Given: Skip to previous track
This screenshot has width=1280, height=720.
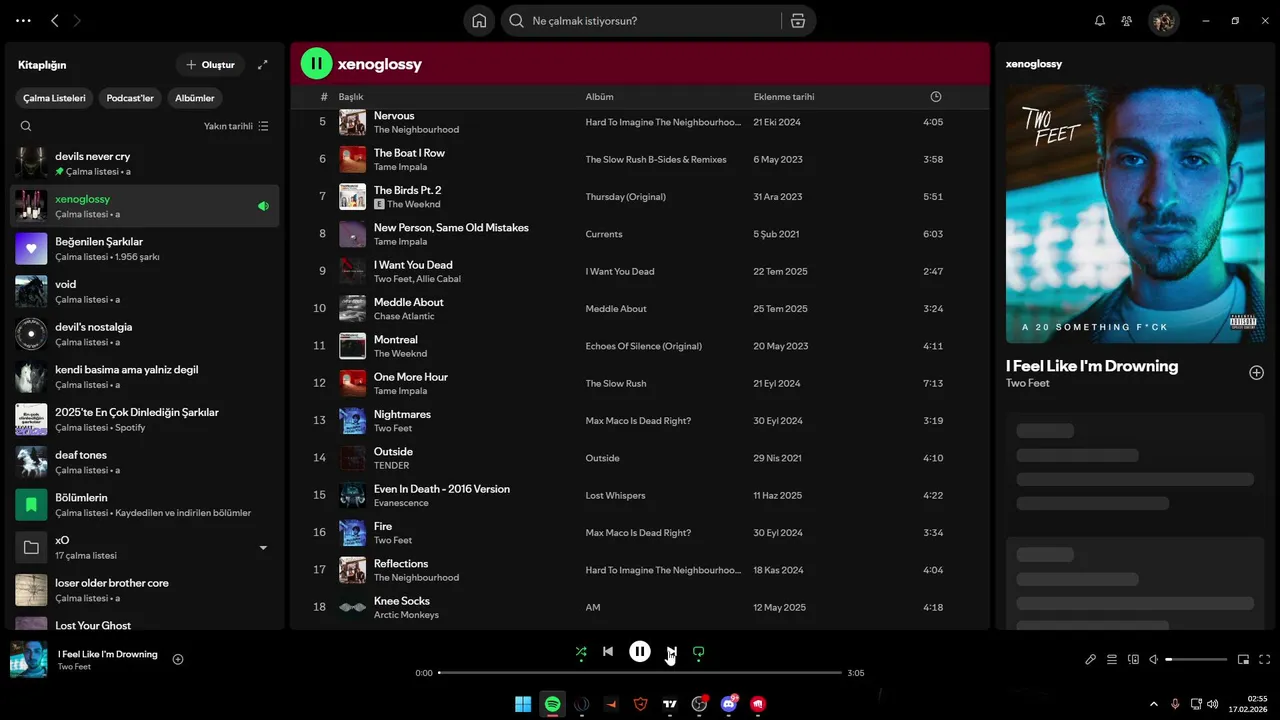Looking at the screenshot, I should [608, 652].
